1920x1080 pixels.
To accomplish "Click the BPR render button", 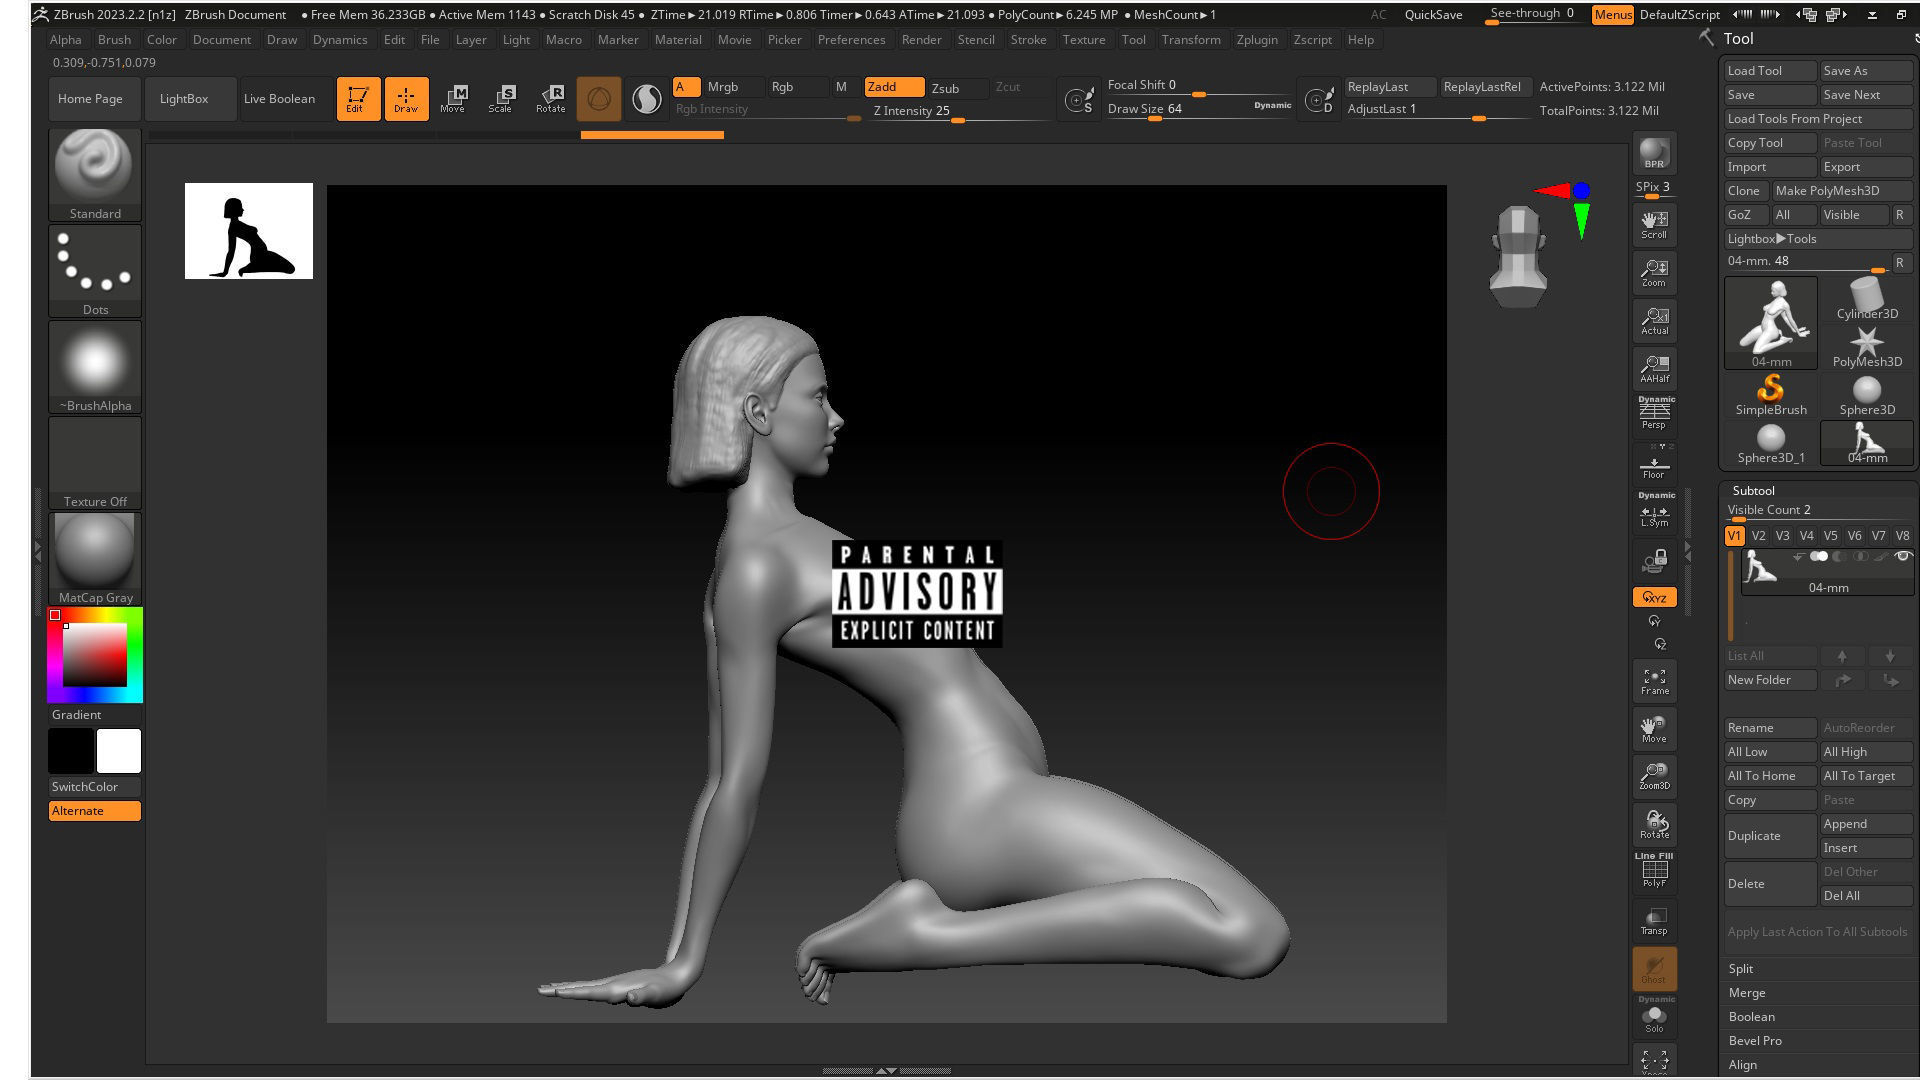I will [1654, 153].
